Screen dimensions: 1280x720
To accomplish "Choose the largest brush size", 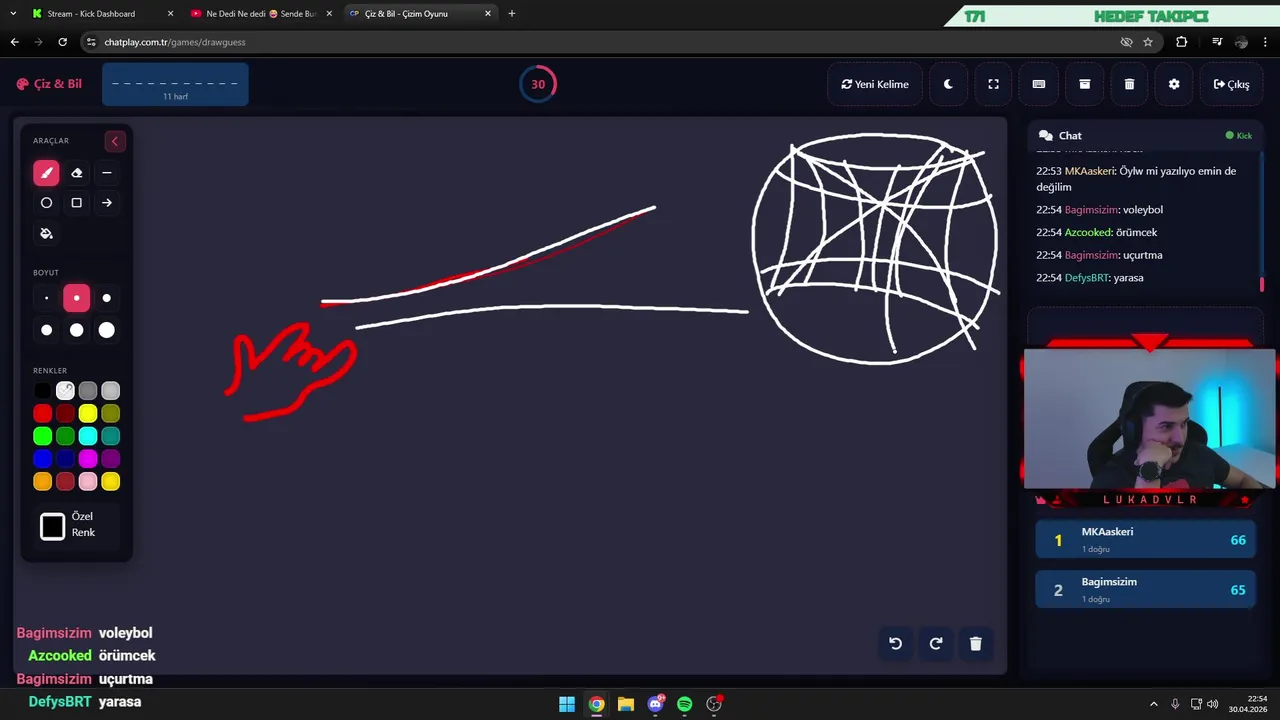I will (107, 330).
